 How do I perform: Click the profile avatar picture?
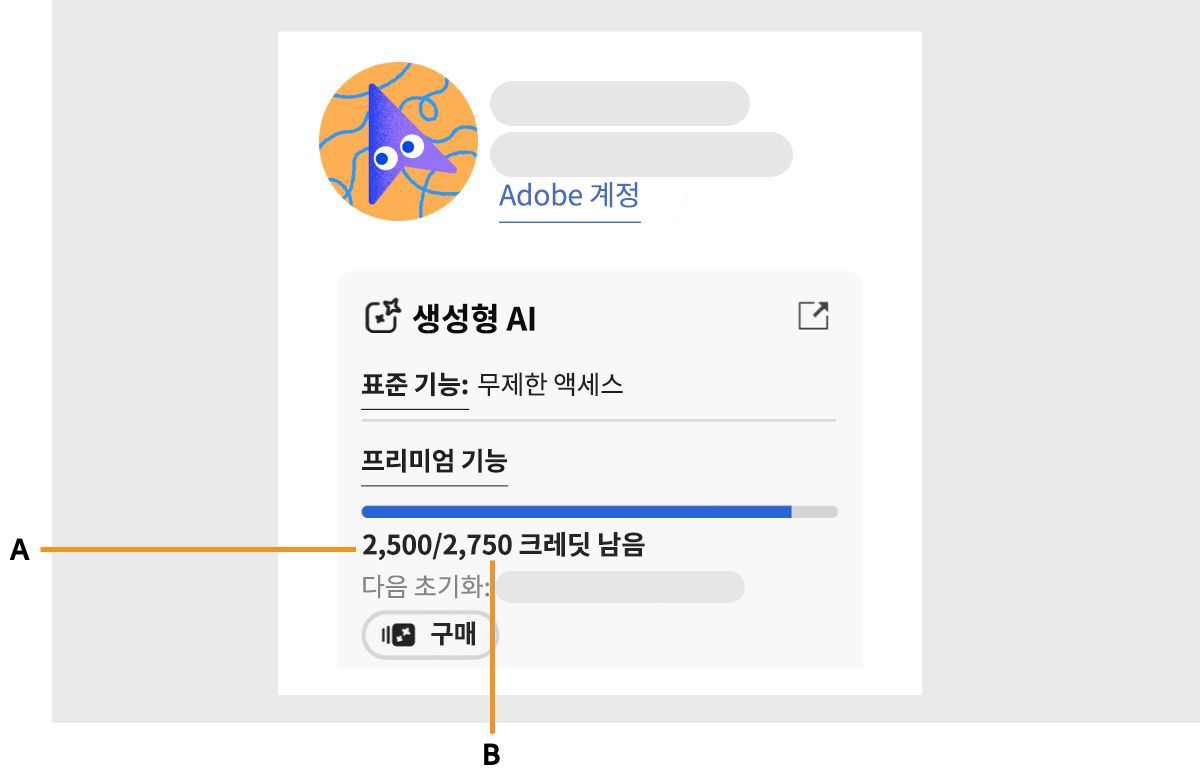(x=398, y=140)
